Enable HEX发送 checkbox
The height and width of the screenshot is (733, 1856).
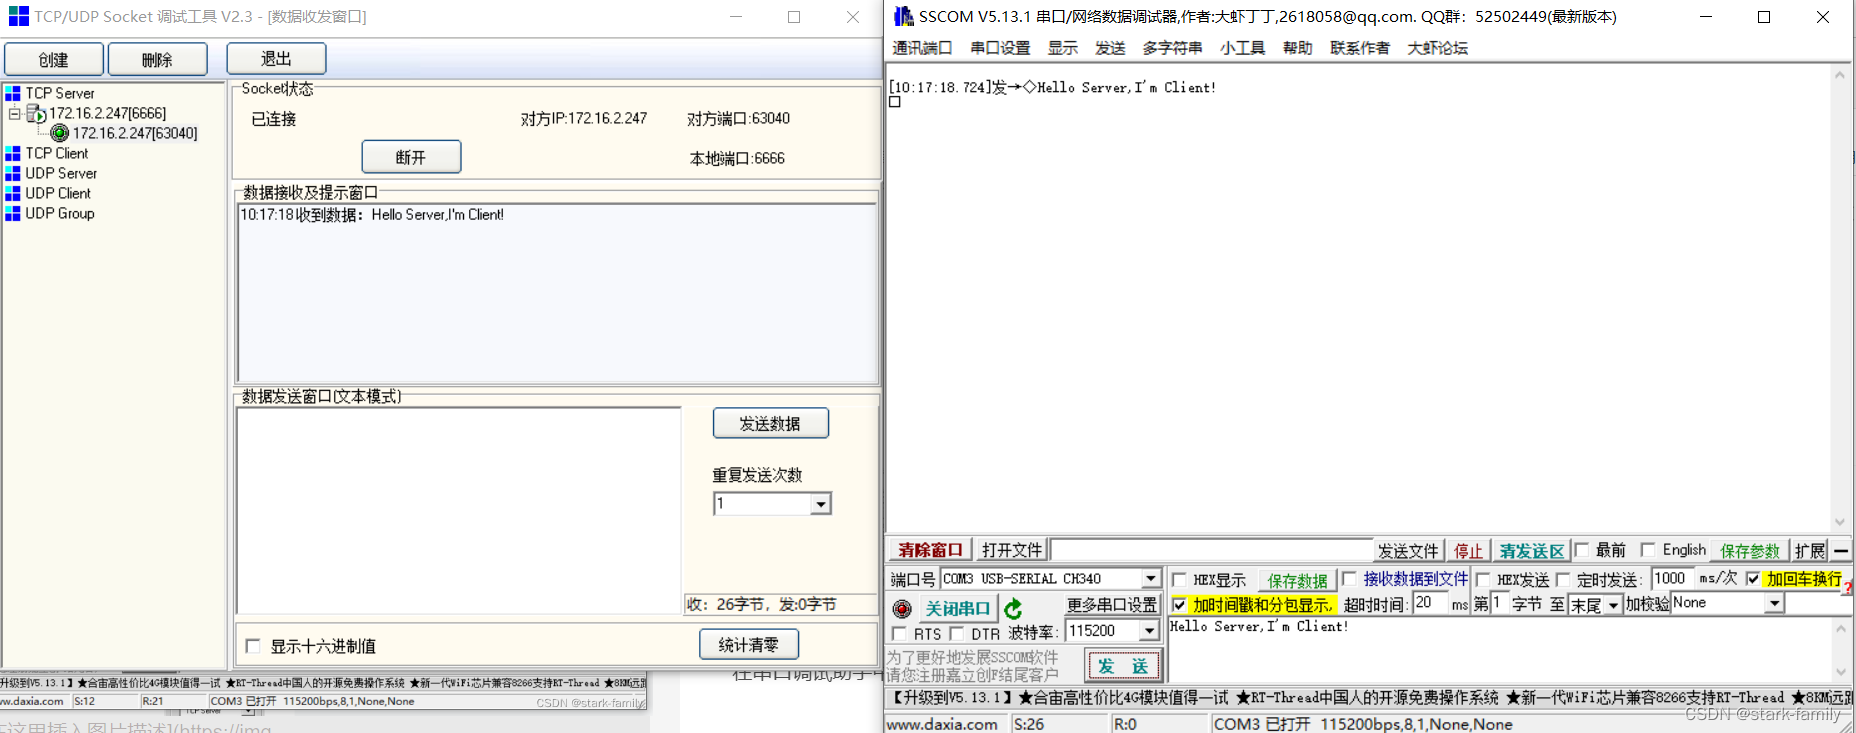pyautogui.click(x=1483, y=579)
